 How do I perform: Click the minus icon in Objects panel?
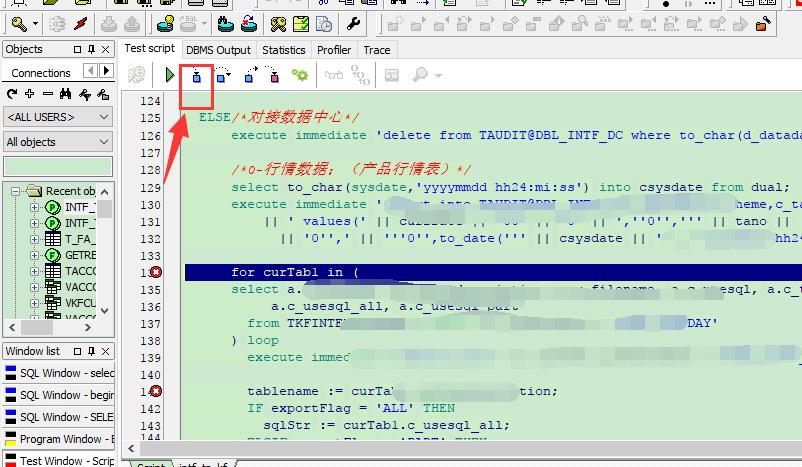[x=48, y=94]
